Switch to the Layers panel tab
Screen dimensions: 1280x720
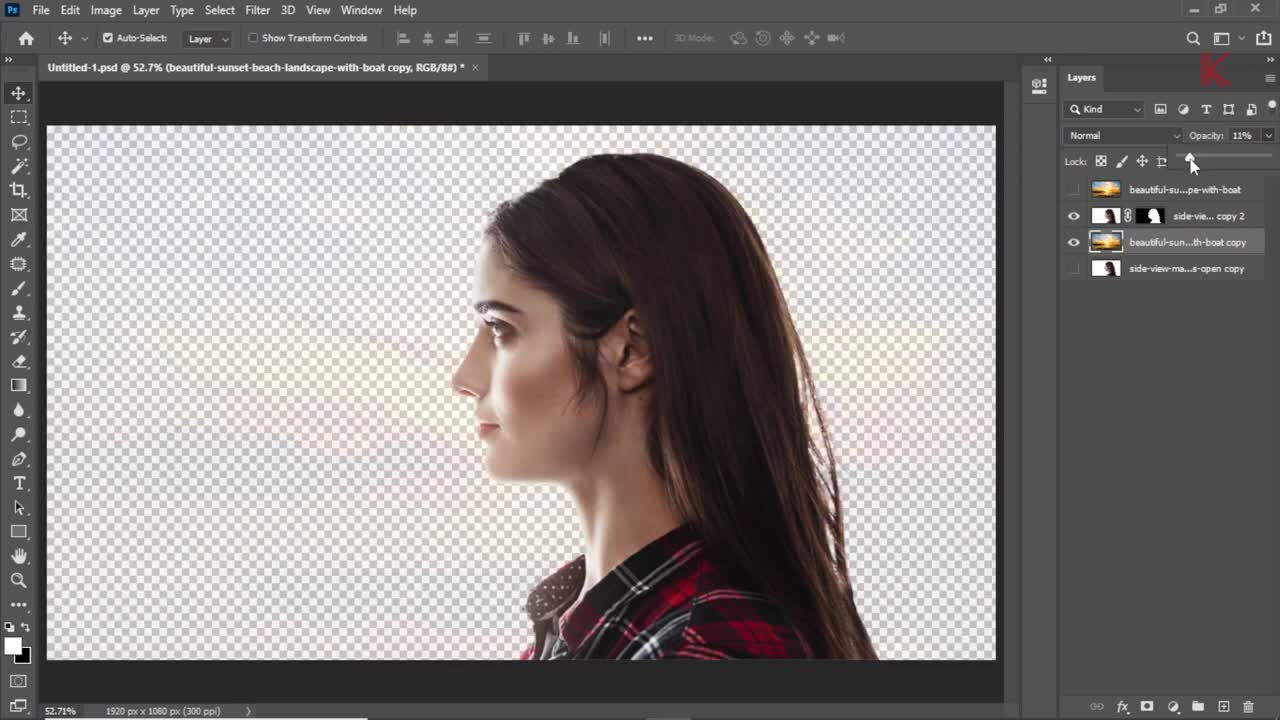(1081, 77)
